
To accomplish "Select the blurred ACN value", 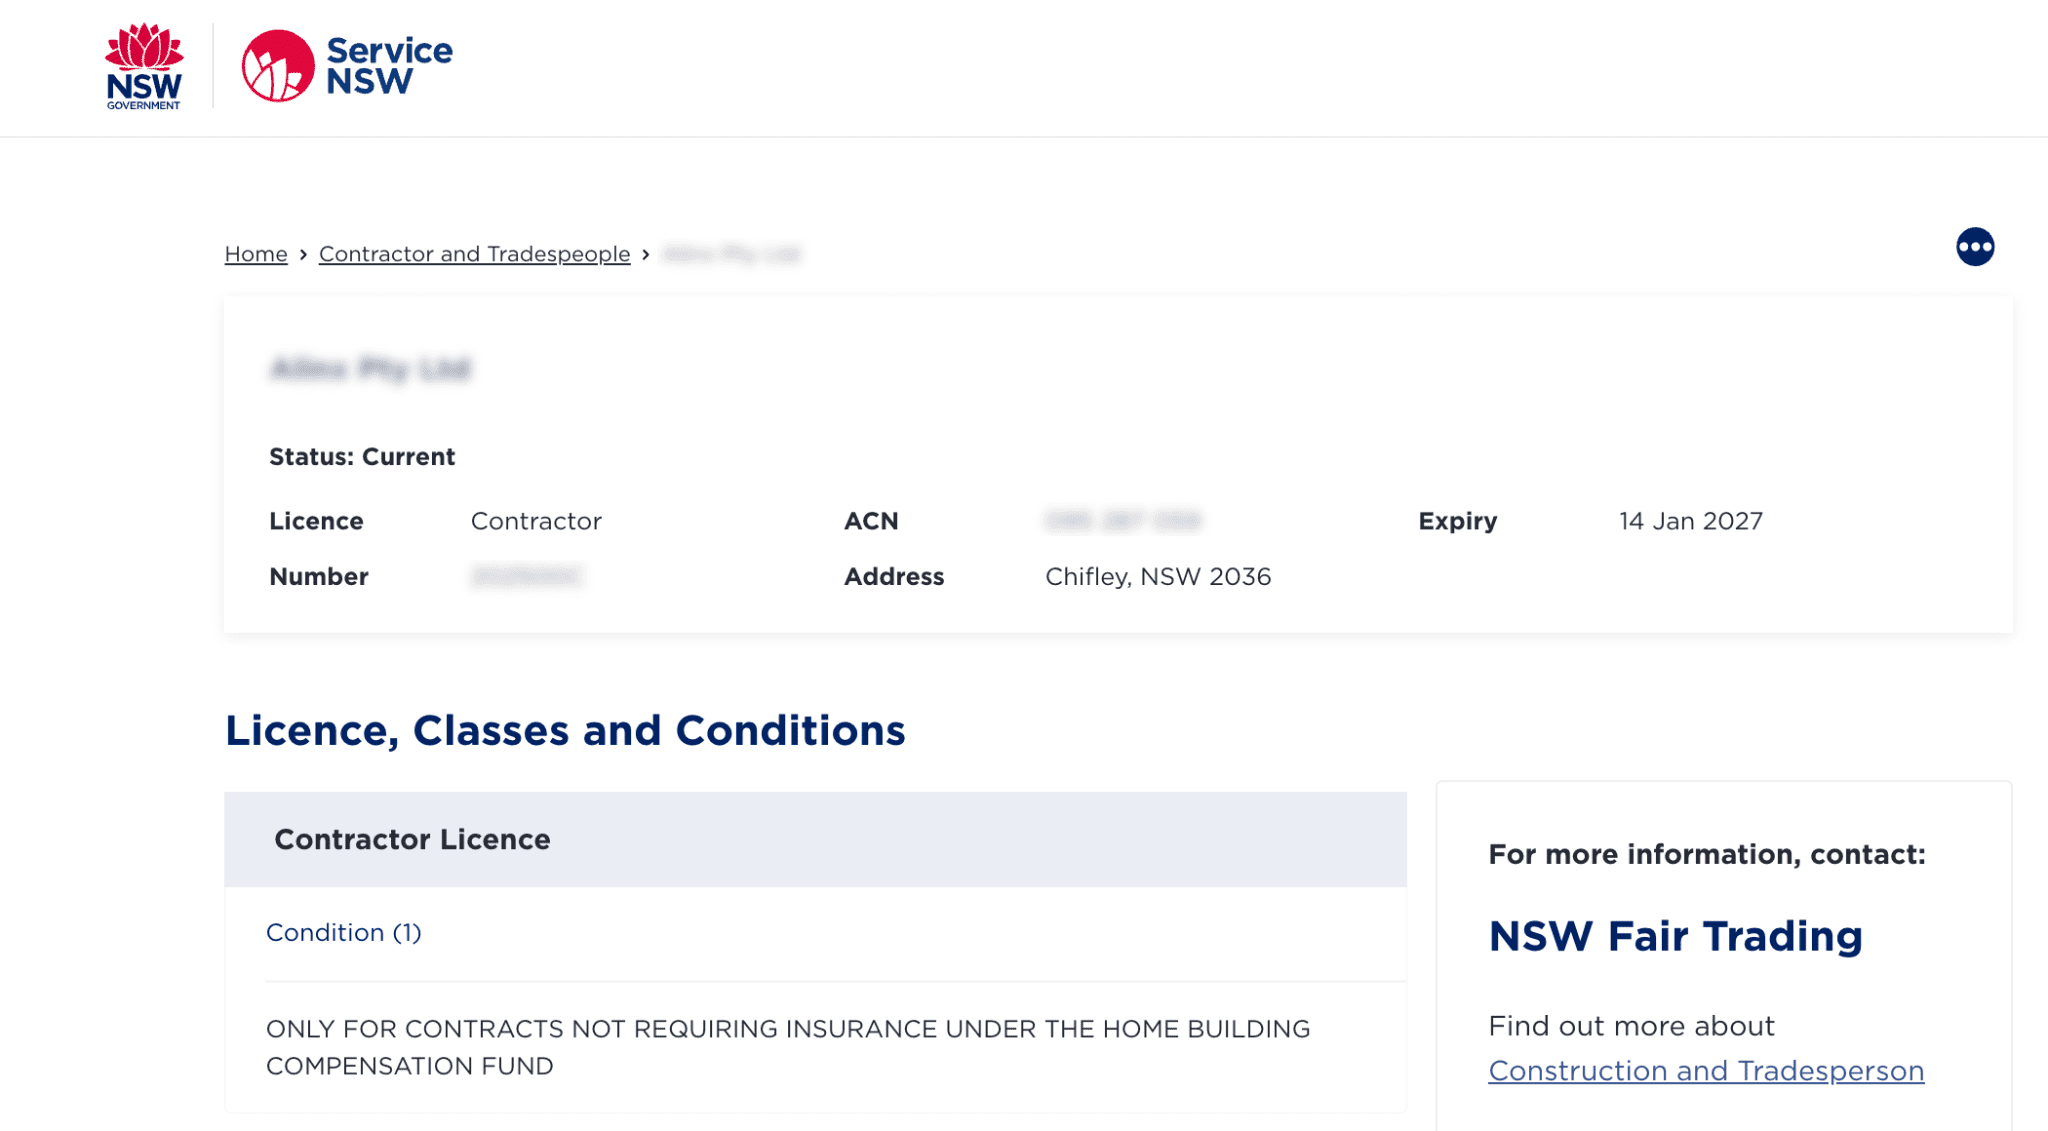I will point(1124,521).
